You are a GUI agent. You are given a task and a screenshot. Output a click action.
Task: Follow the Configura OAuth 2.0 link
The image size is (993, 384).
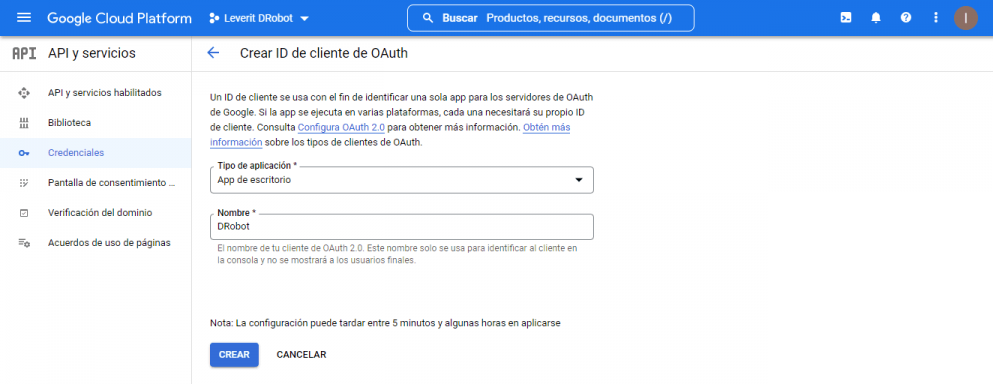click(x=341, y=127)
